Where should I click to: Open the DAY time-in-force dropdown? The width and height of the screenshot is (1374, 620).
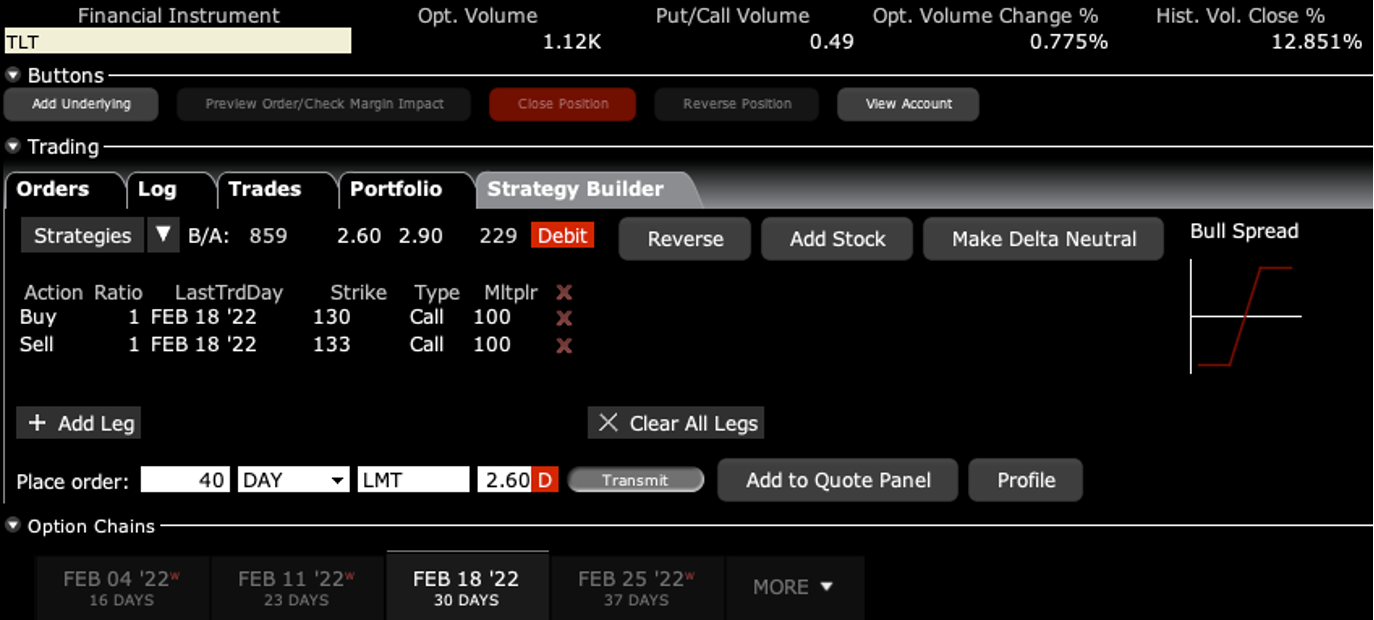(293, 480)
